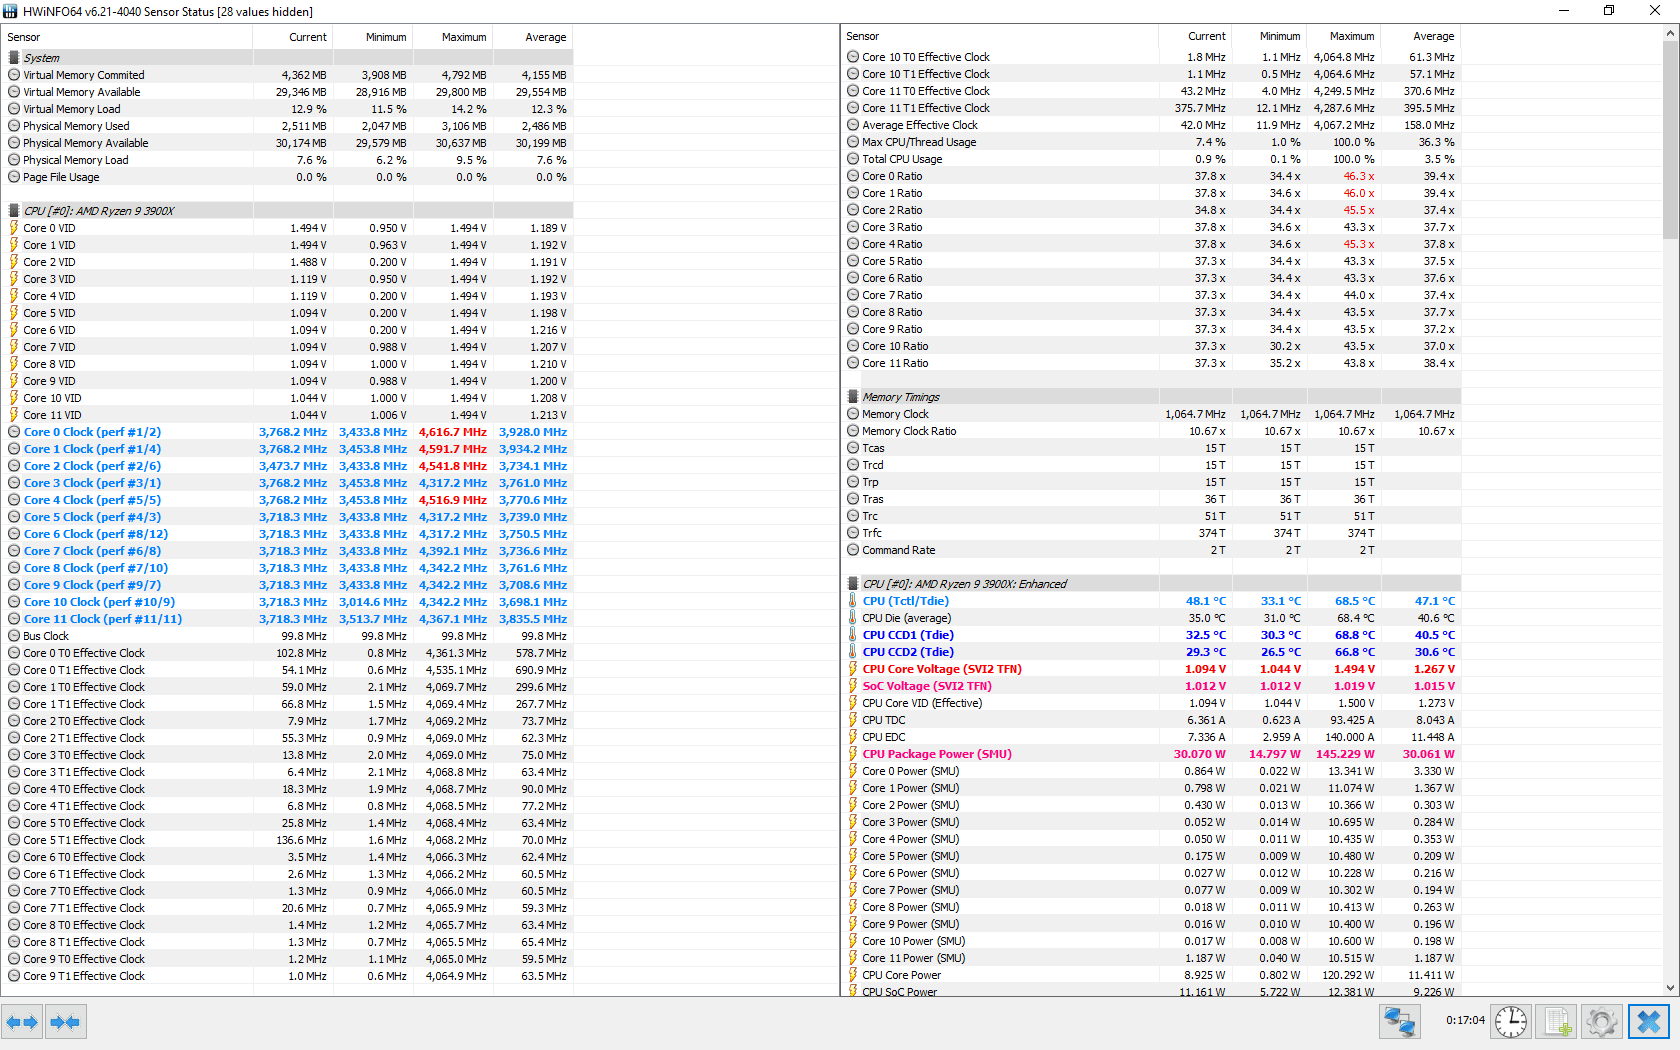This screenshot has height=1050, width=1680.
Task: Click the Maximum column header in right pane
Action: pos(1343,36)
